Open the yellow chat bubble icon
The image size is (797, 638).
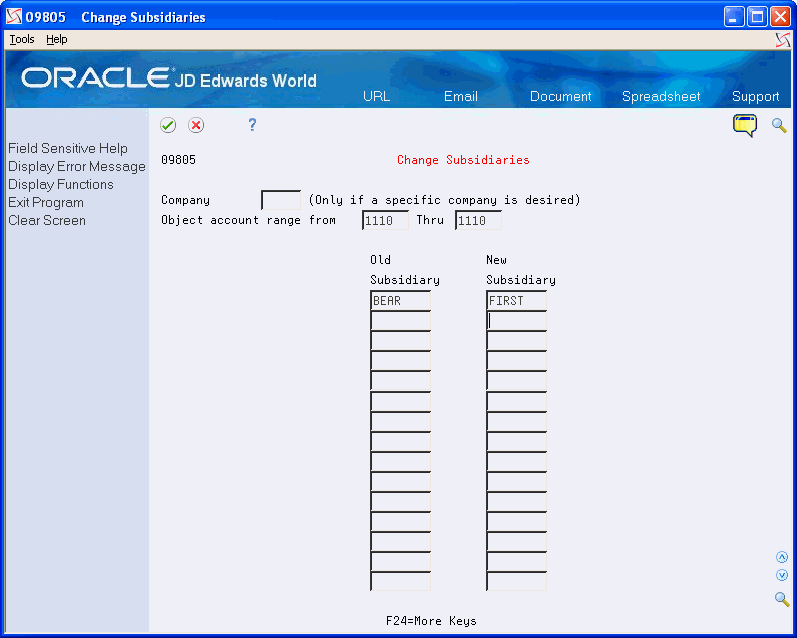tap(745, 125)
